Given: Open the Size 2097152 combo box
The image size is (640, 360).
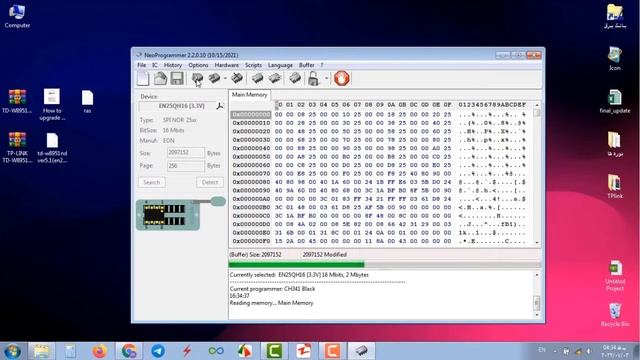Looking at the screenshot, I should [186, 153].
